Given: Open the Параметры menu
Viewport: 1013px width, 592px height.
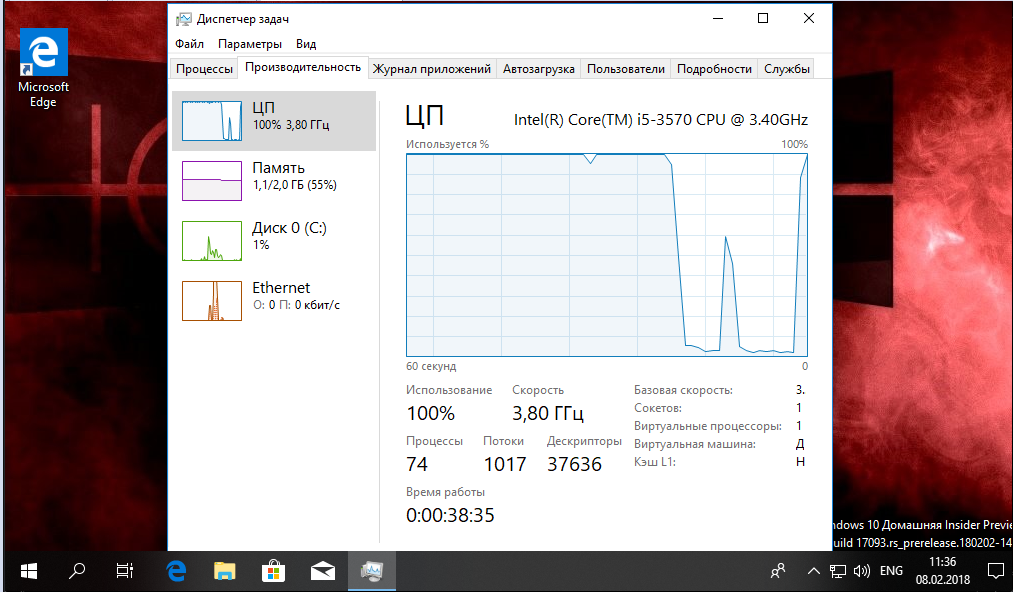Looking at the screenshot, I should coord(249,44).
